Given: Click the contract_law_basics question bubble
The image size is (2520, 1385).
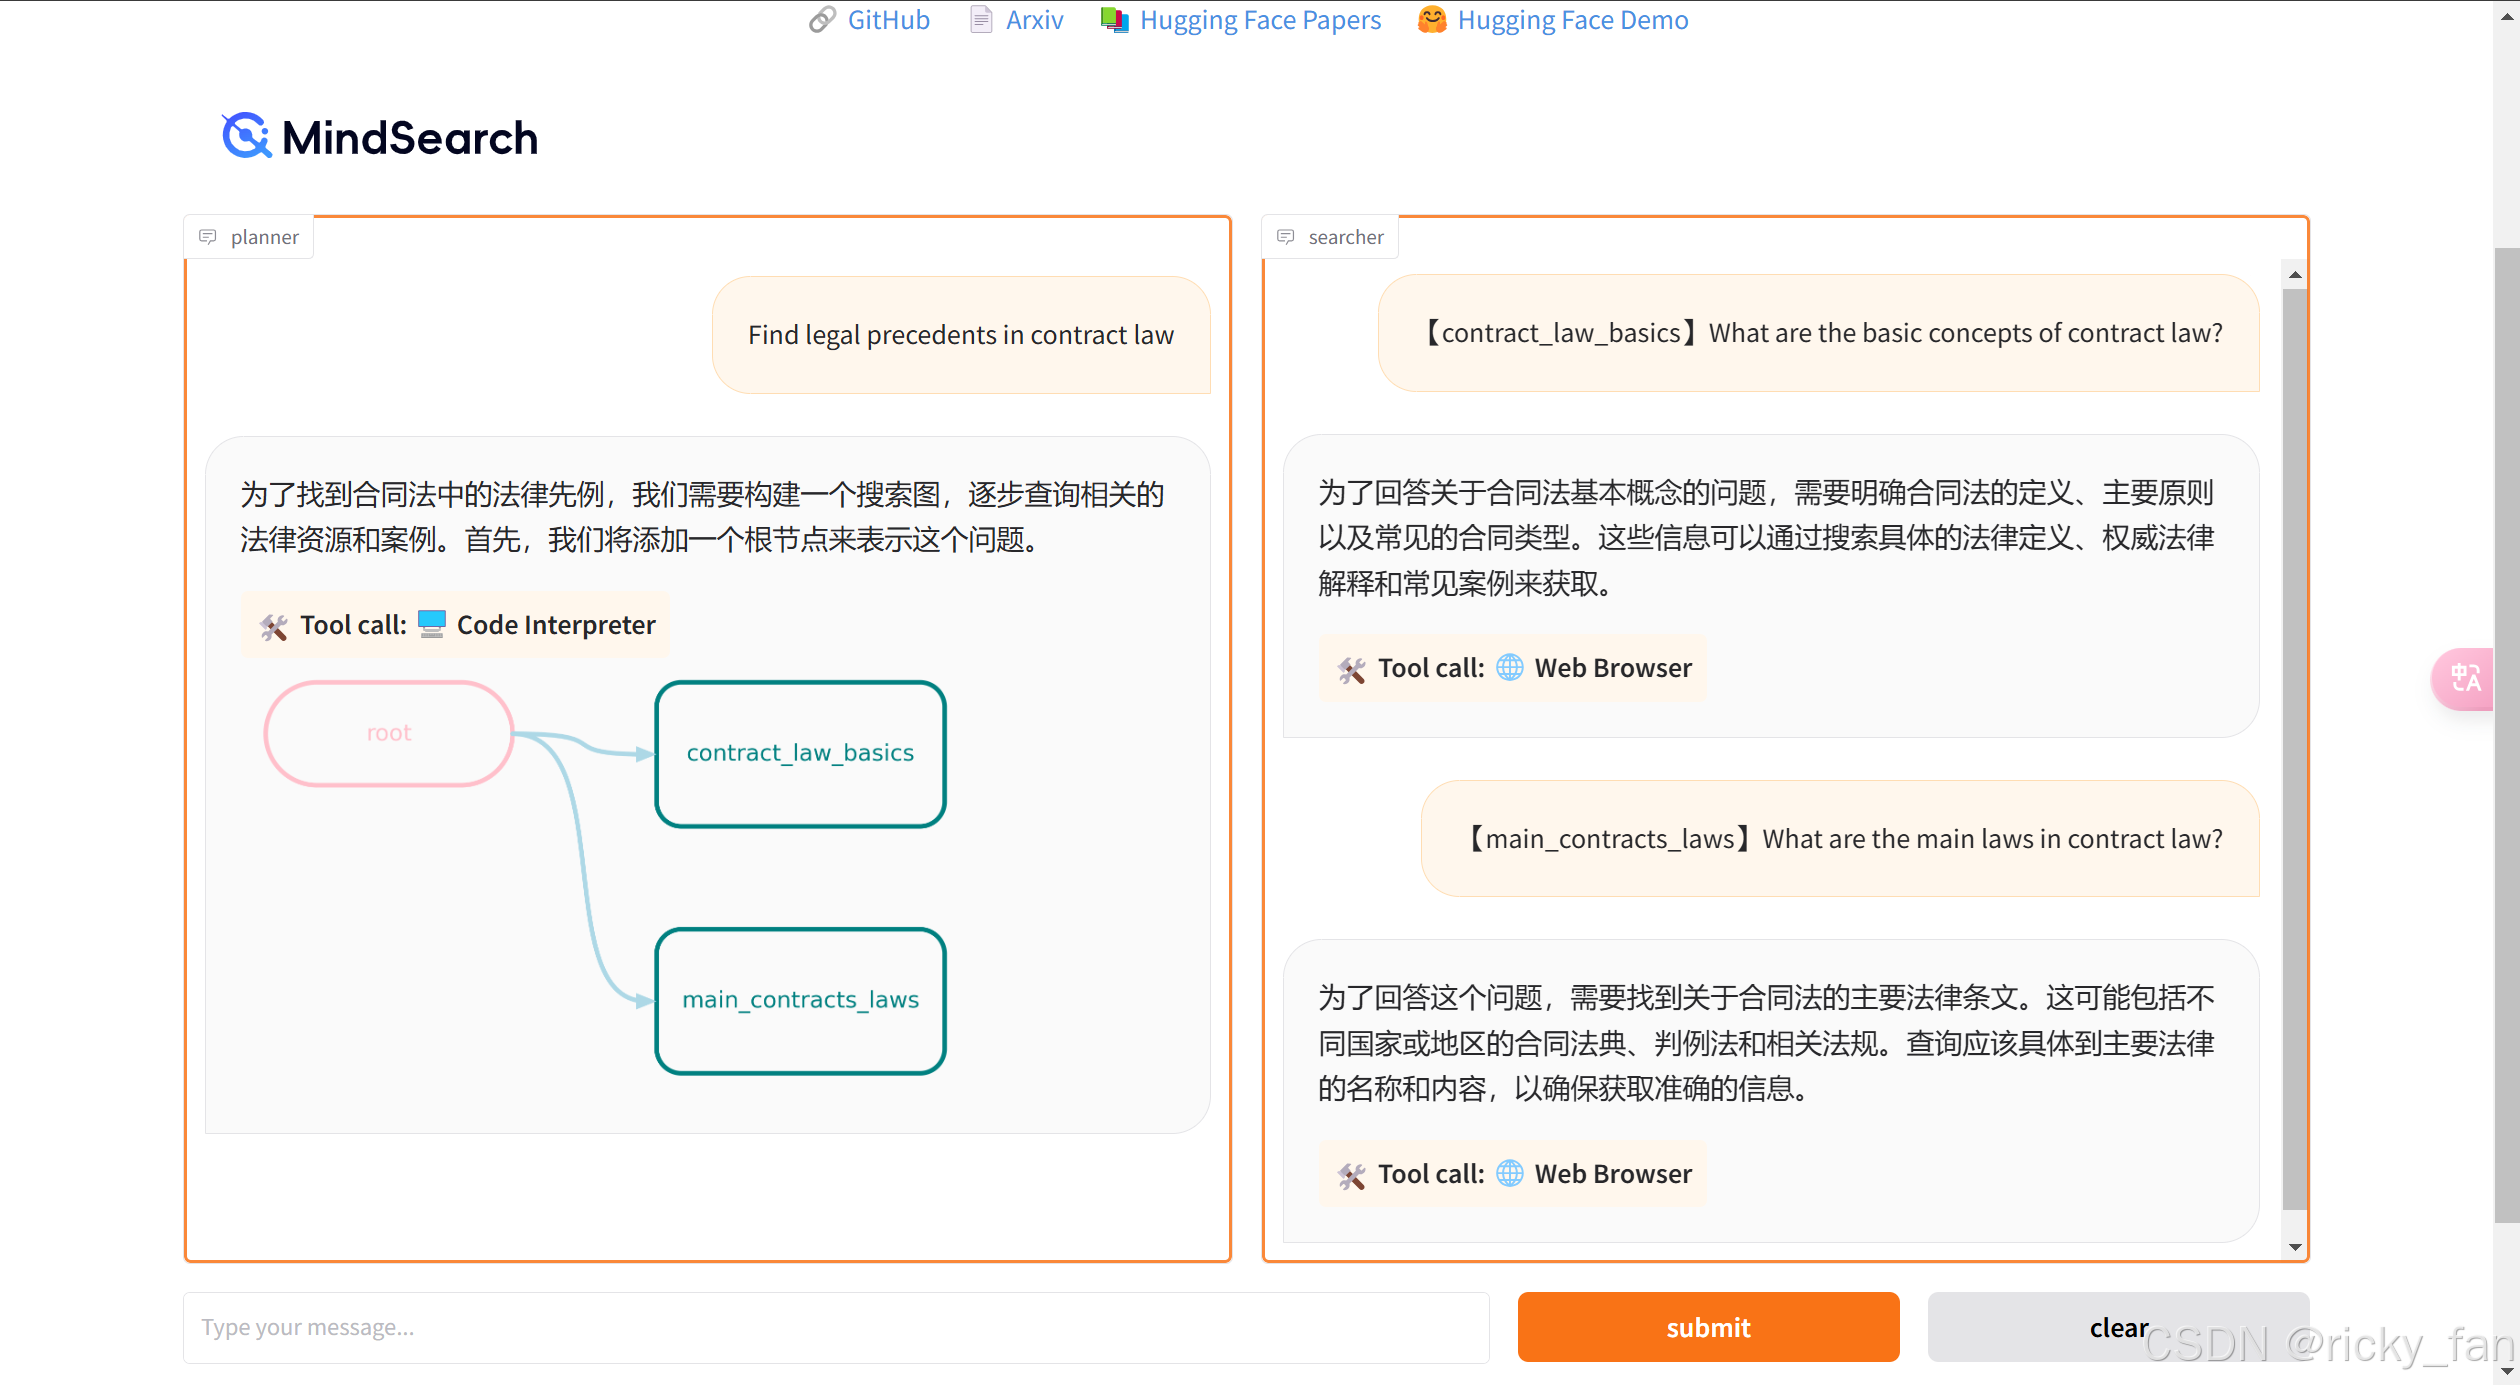Looking at the screenshot, I should [x=1818, y=333].
